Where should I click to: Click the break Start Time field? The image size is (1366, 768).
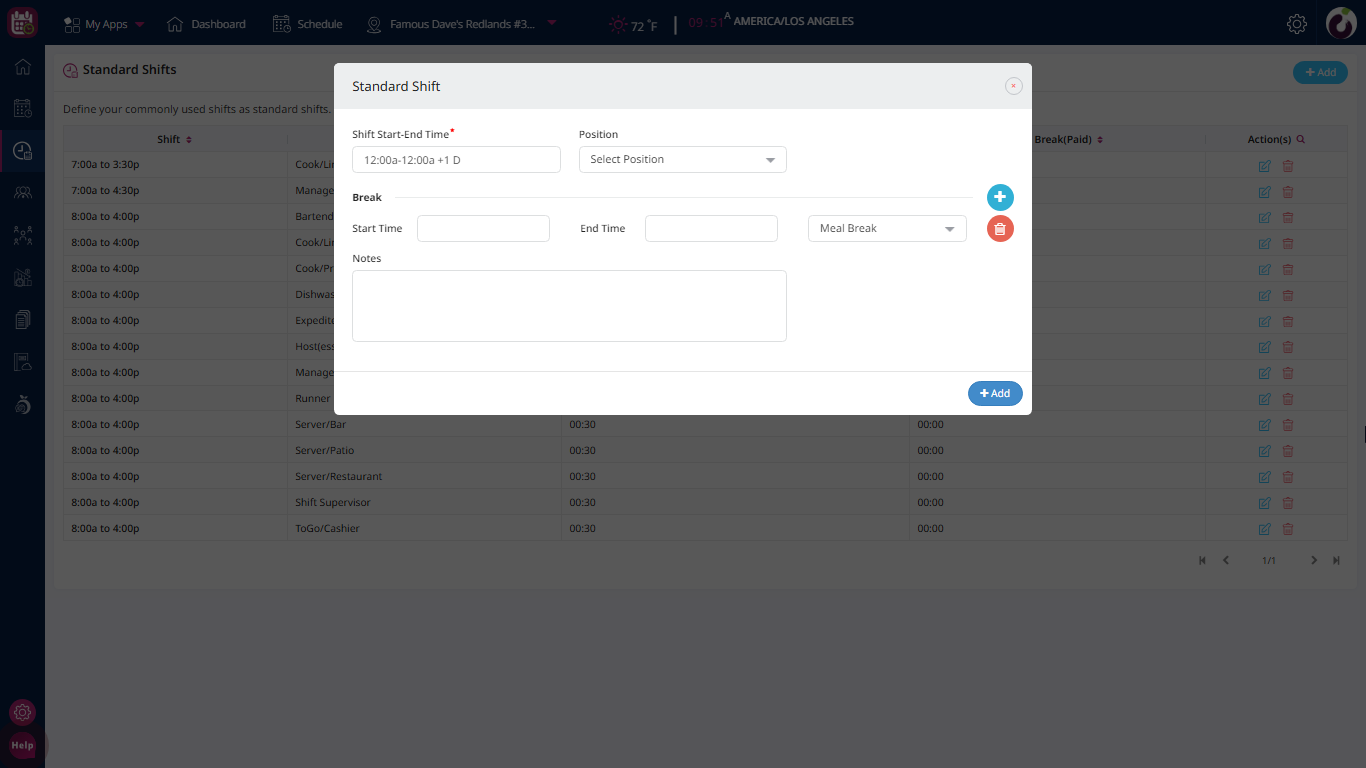(483, 229)
